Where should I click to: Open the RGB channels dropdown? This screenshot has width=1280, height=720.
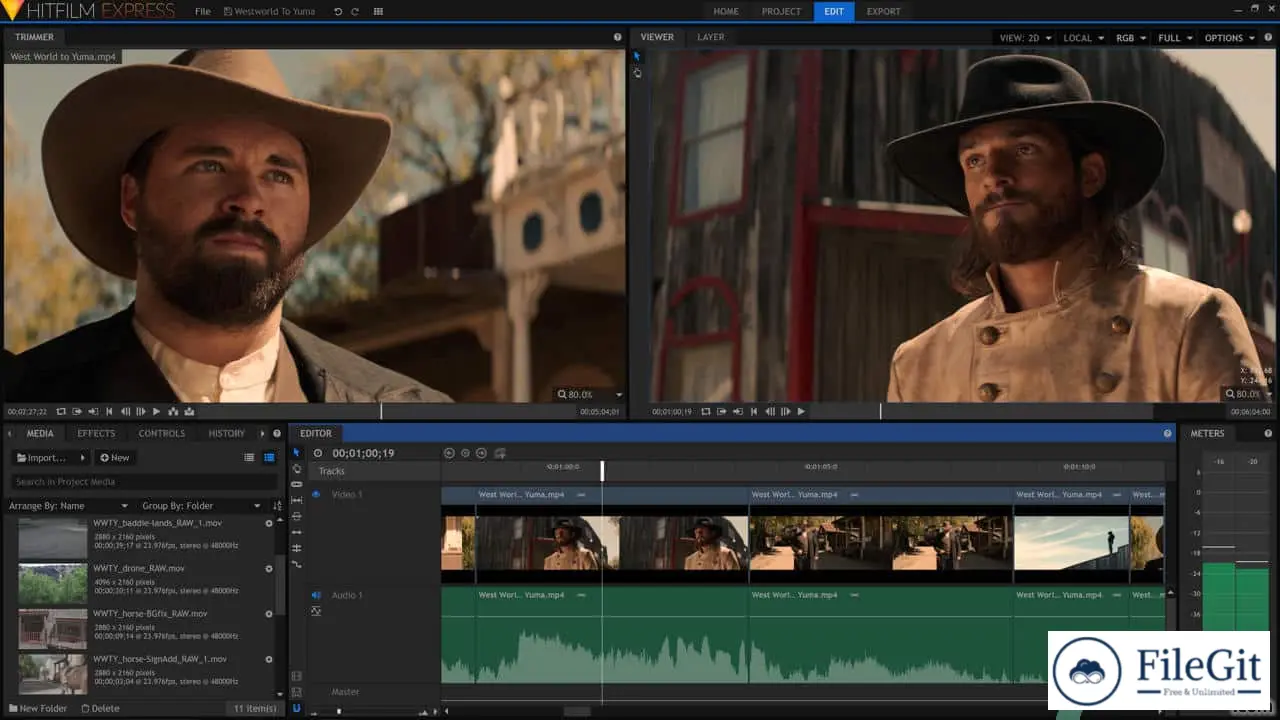[x=1131, y=38]
